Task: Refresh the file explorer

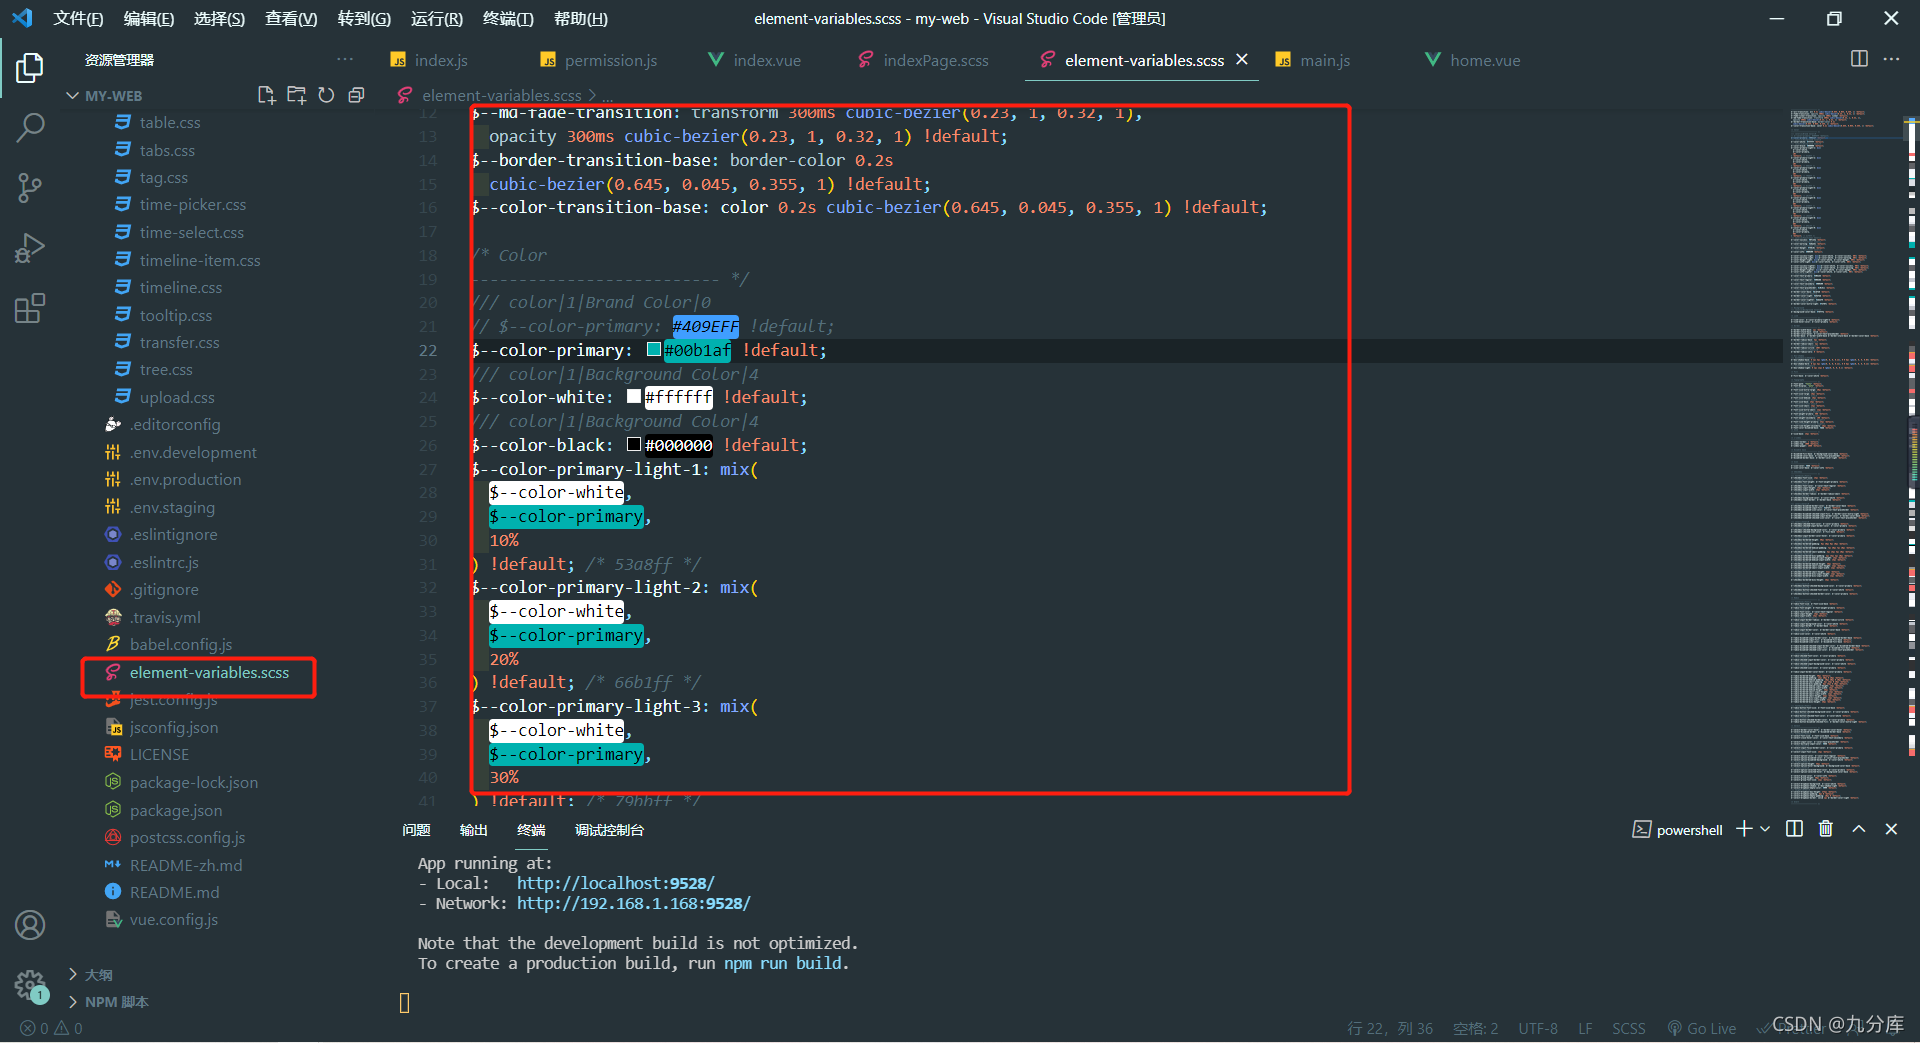Action: tap(326, 95)
